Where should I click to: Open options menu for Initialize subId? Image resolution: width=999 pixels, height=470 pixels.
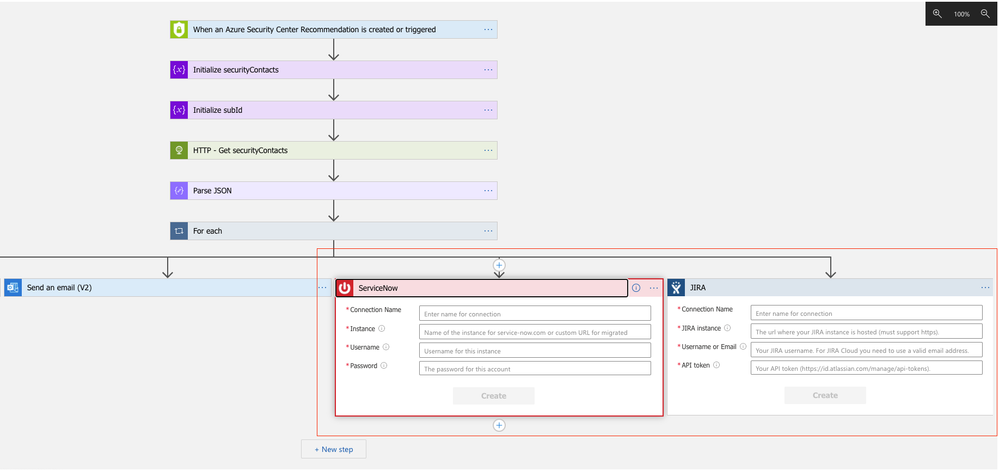click(488, 110)
